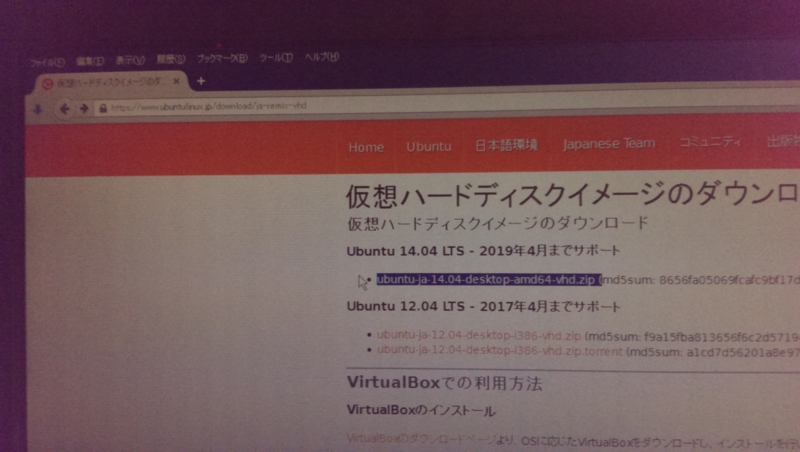Download ubuntu-ja-12.04-desktop-i386-vhd.zip.torrent
This screenshot has height=452, width=800.
tap(499, 351)
